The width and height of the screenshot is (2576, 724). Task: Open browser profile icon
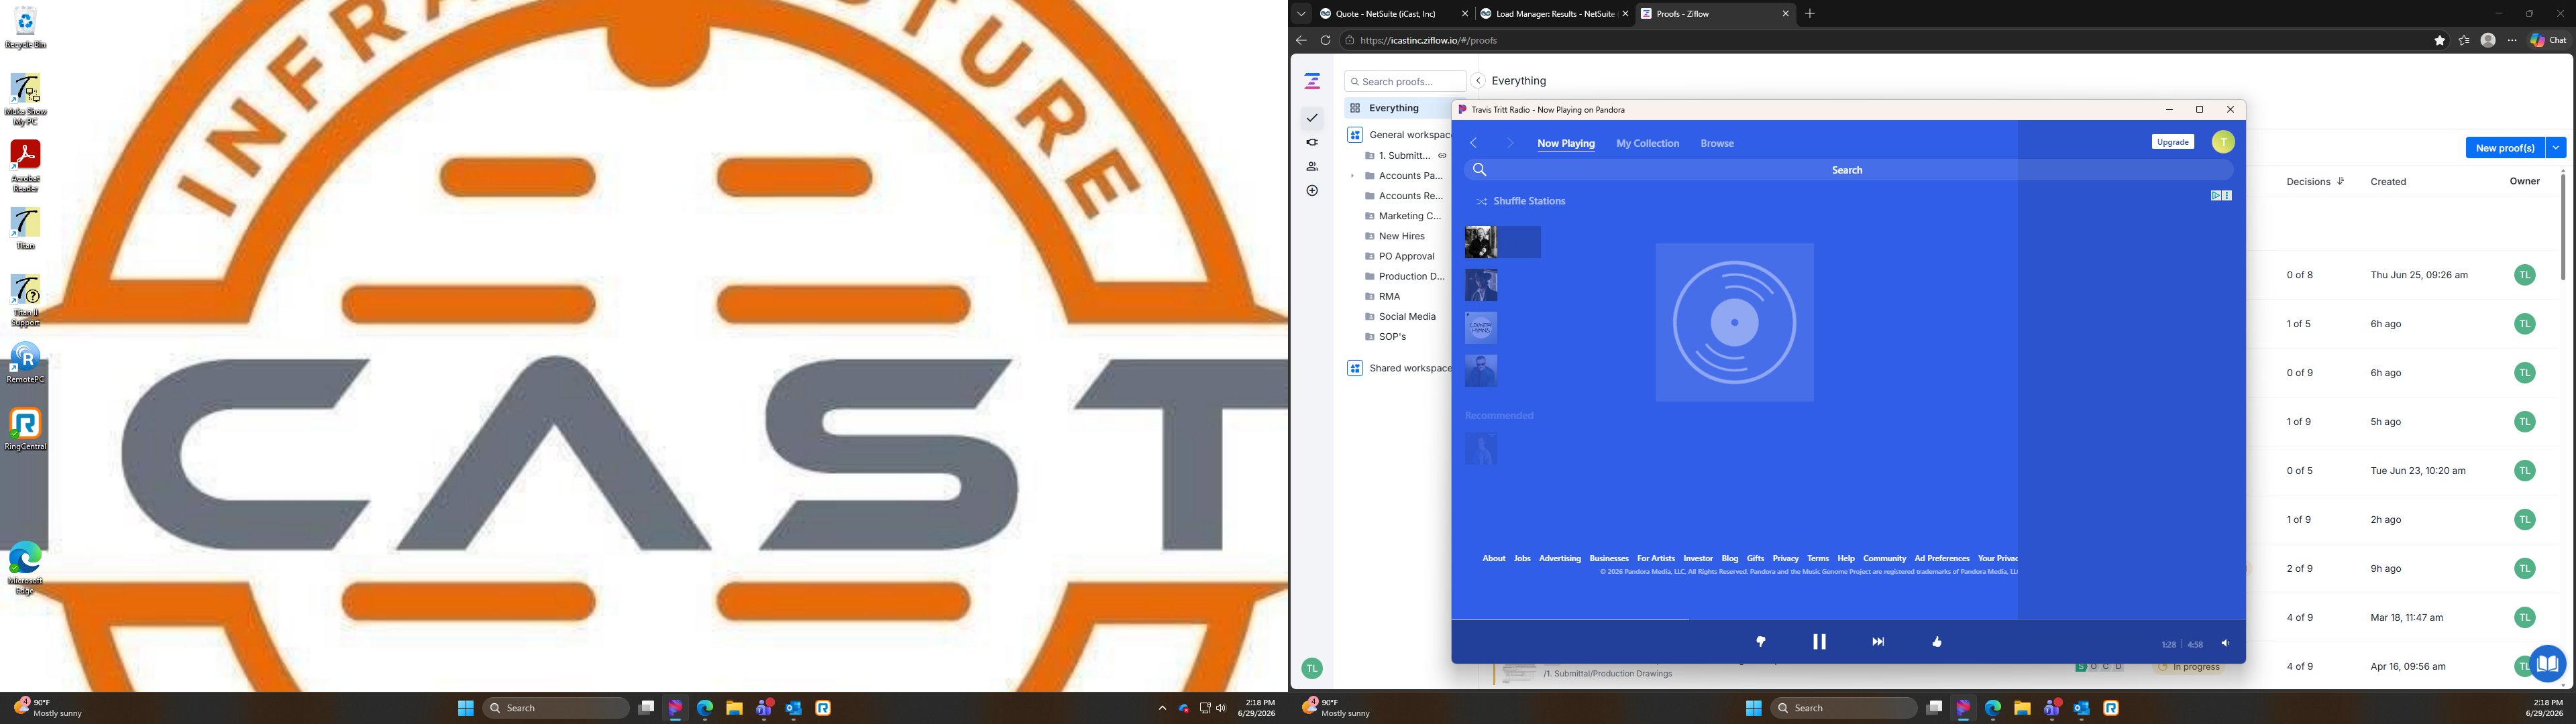click(x=2487, y=40)
